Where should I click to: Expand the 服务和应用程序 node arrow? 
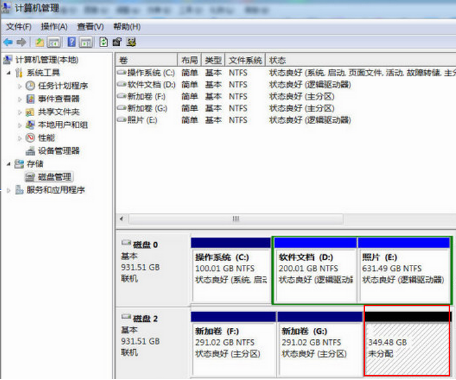(x=9, y=190)
